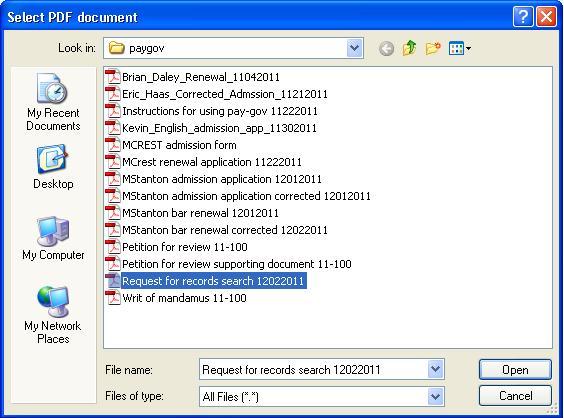Click PDF icon of MStanton bar renewal 12012011
Image resolution: width=564 pixels, height=418 pixels.
(x=113, y=213)
